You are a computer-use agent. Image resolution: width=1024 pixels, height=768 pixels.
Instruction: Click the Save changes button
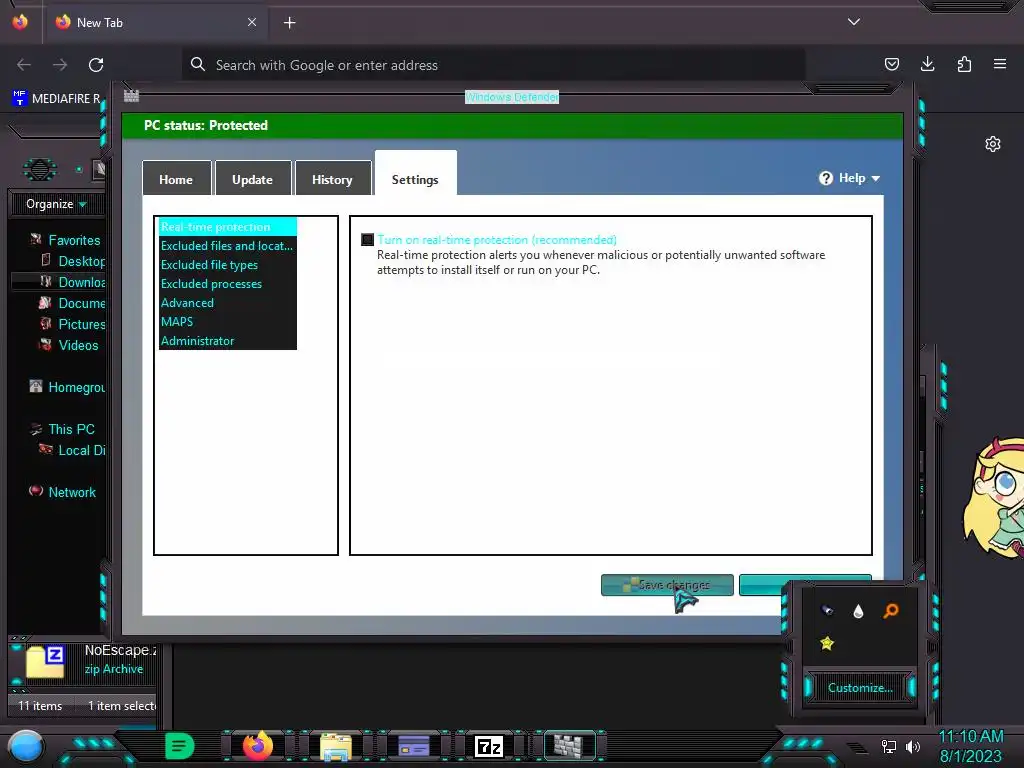coord(667,584)
